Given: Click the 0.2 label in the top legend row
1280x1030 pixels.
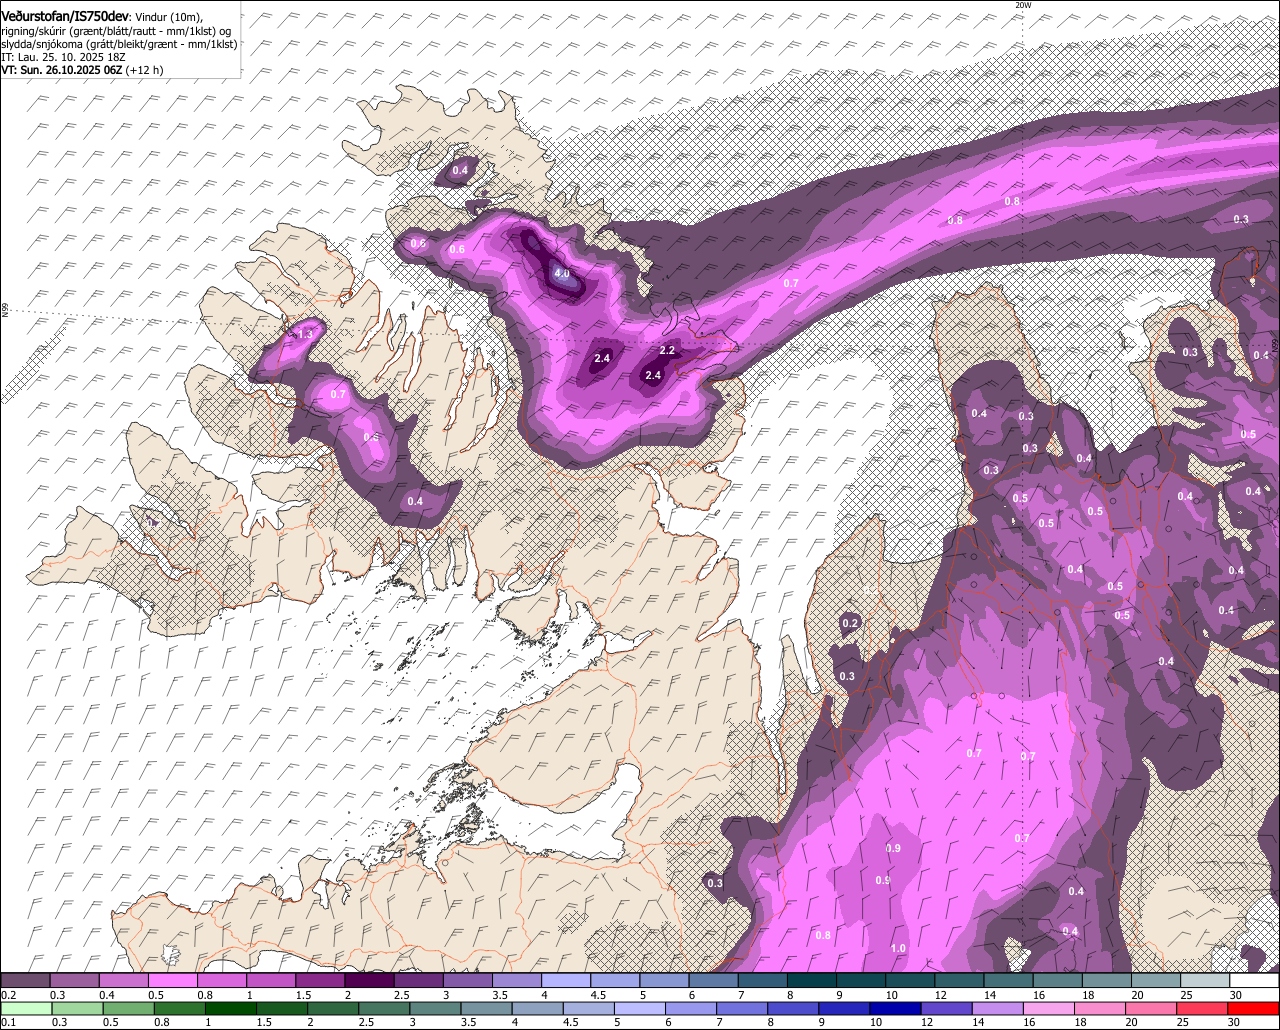Looking at the screenshot, I should pyautogui.click(x=9, y=995).
